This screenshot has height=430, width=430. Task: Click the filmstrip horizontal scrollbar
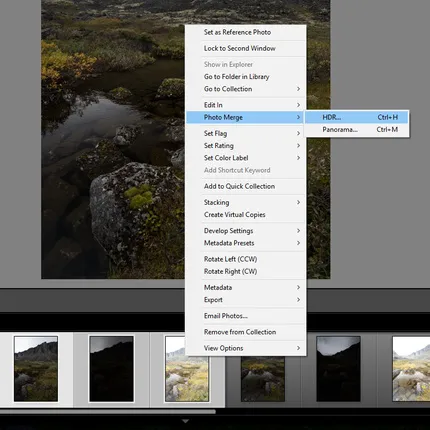(x=108, y=412)
